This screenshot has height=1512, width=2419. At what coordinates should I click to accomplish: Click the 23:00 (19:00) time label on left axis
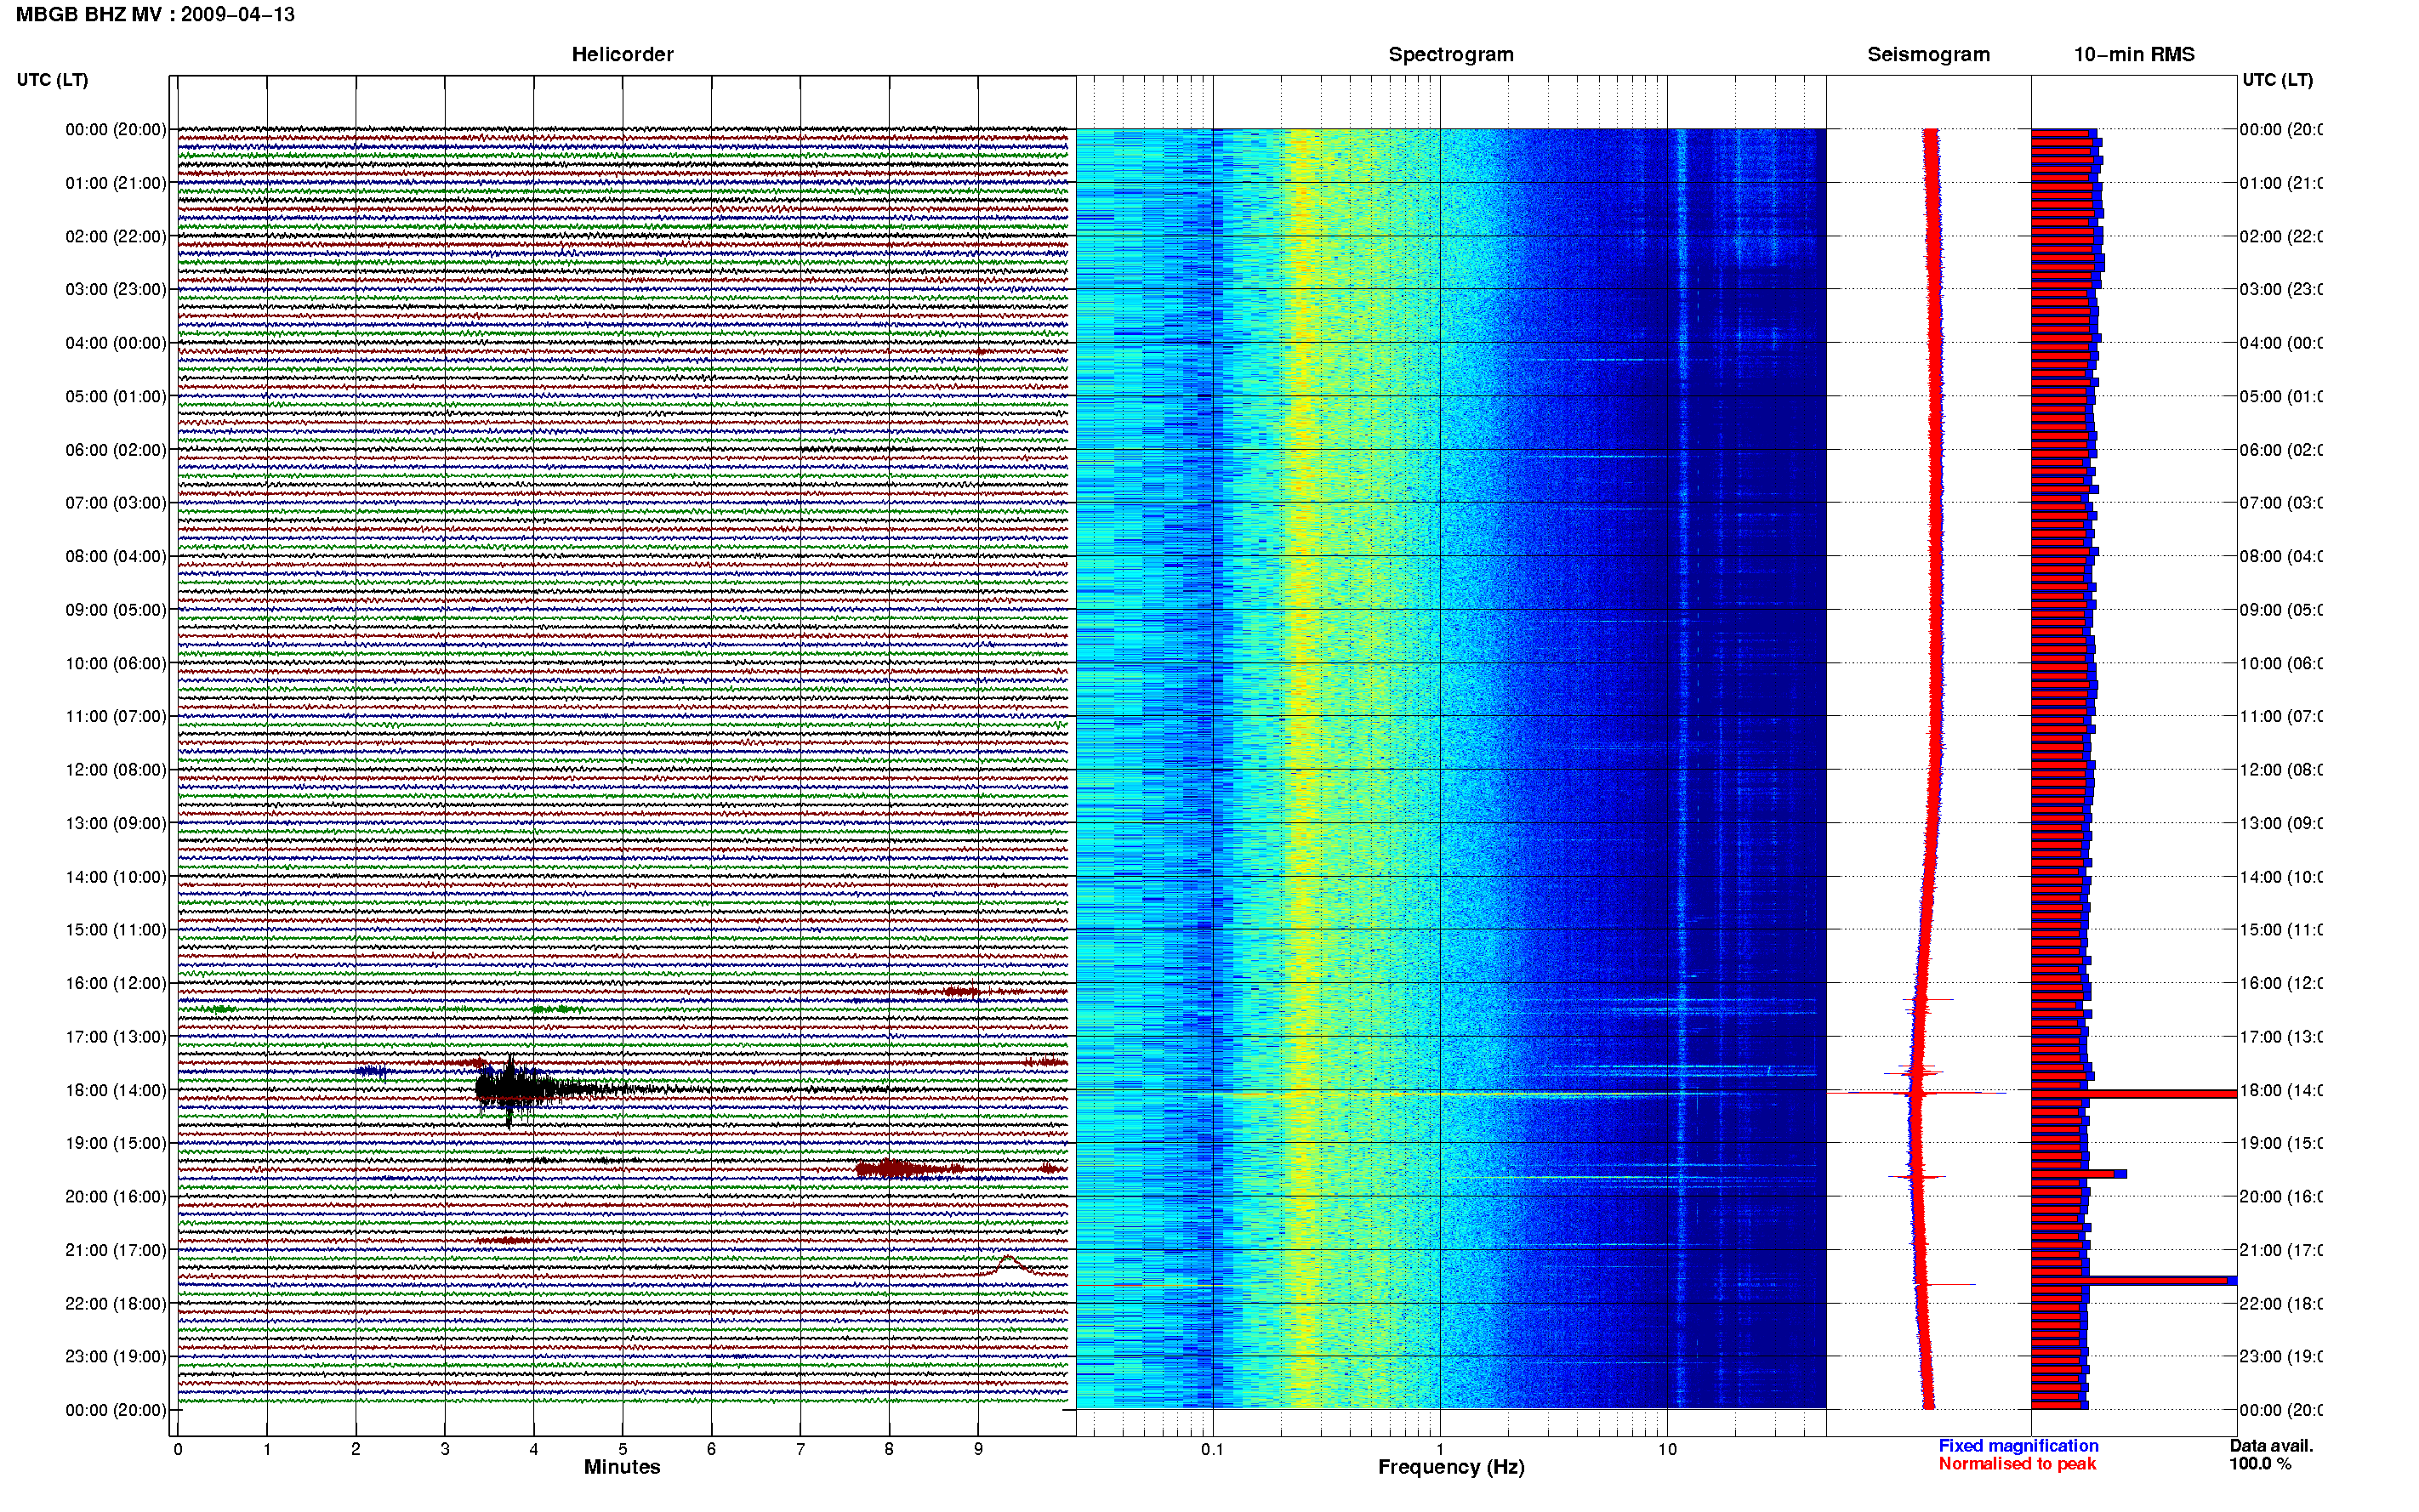116,1357
